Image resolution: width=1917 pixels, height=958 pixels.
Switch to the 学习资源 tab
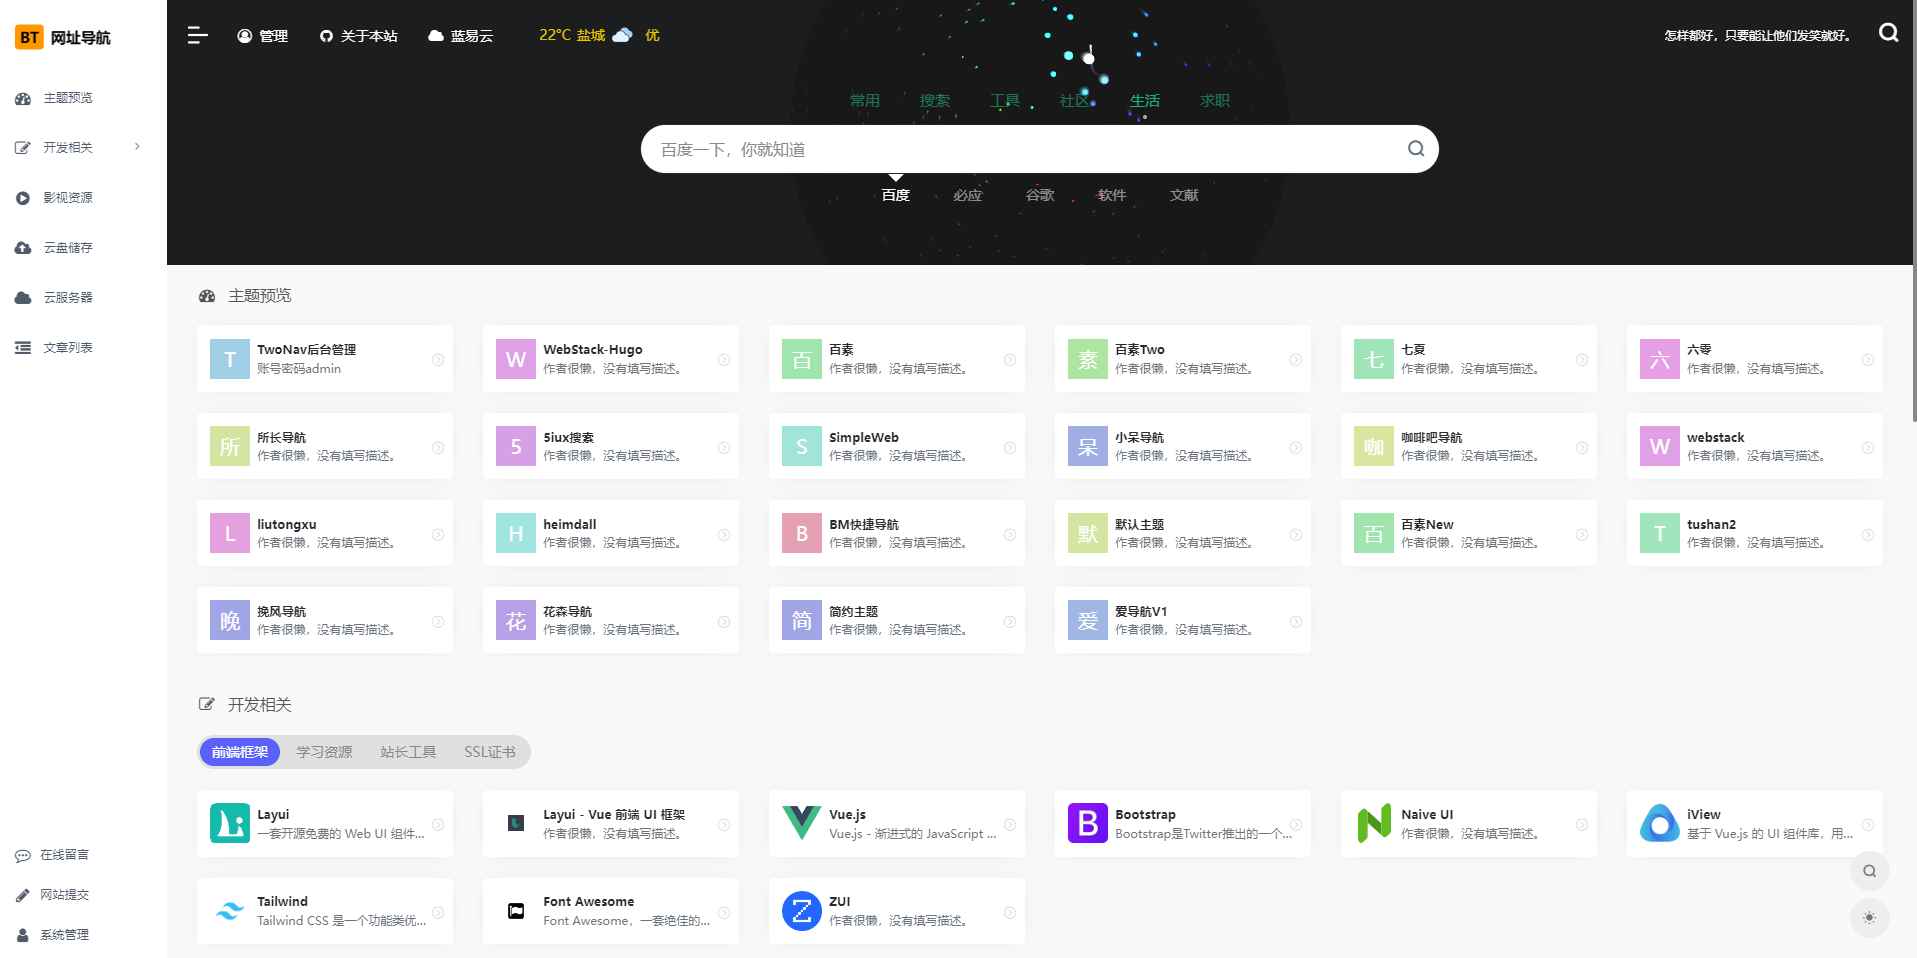coord(322,752)
